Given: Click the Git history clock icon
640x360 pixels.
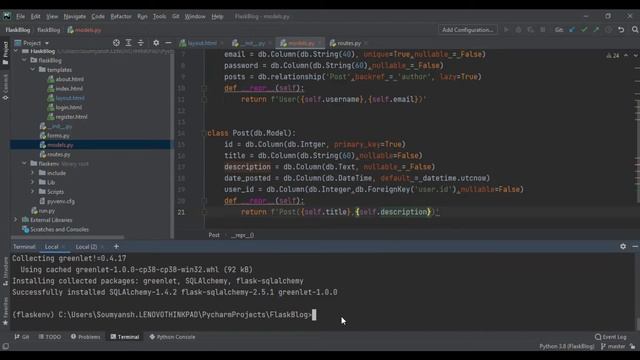Looking at the screenshot, I should 608,30.
